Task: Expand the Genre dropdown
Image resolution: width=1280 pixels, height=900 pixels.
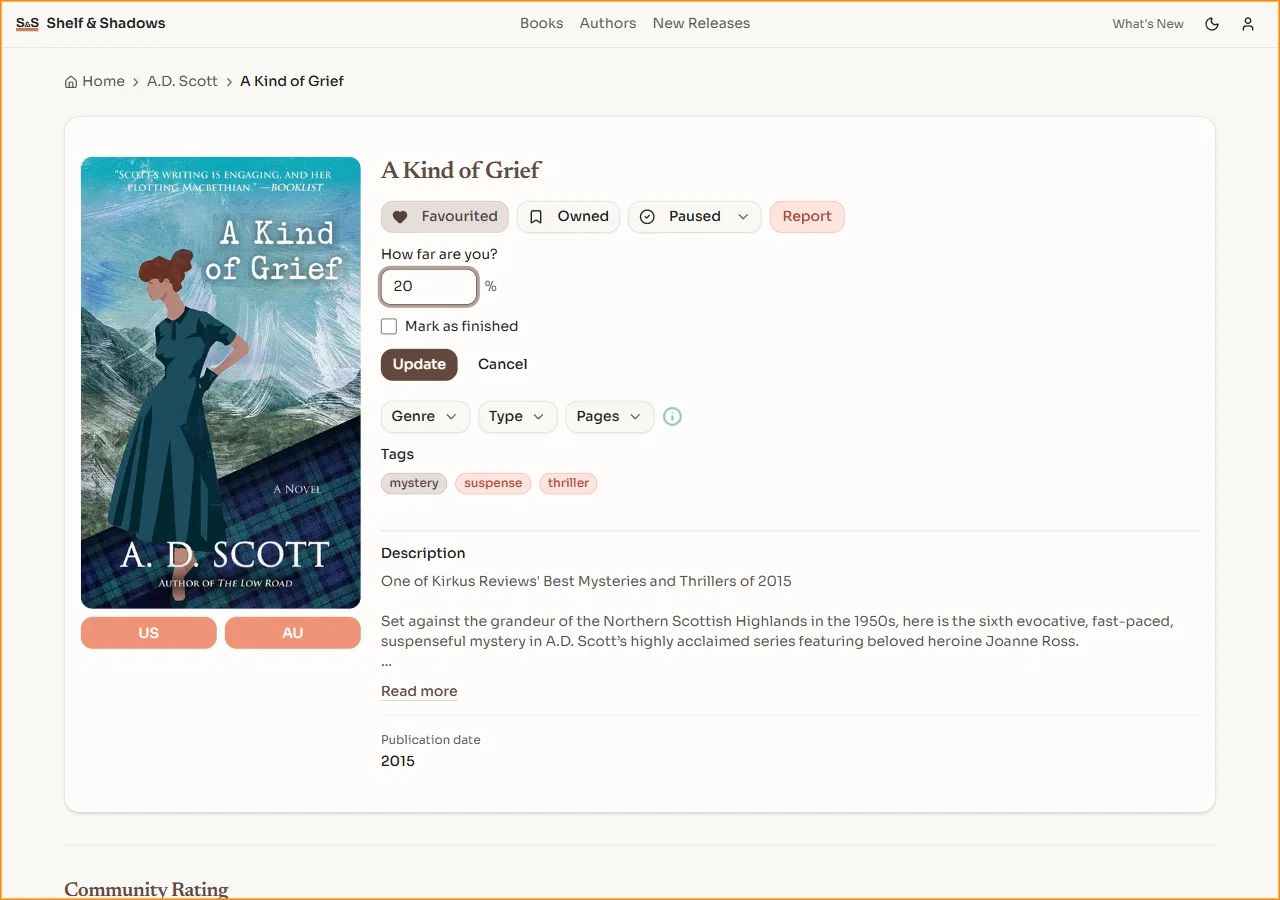Action: 425,417
